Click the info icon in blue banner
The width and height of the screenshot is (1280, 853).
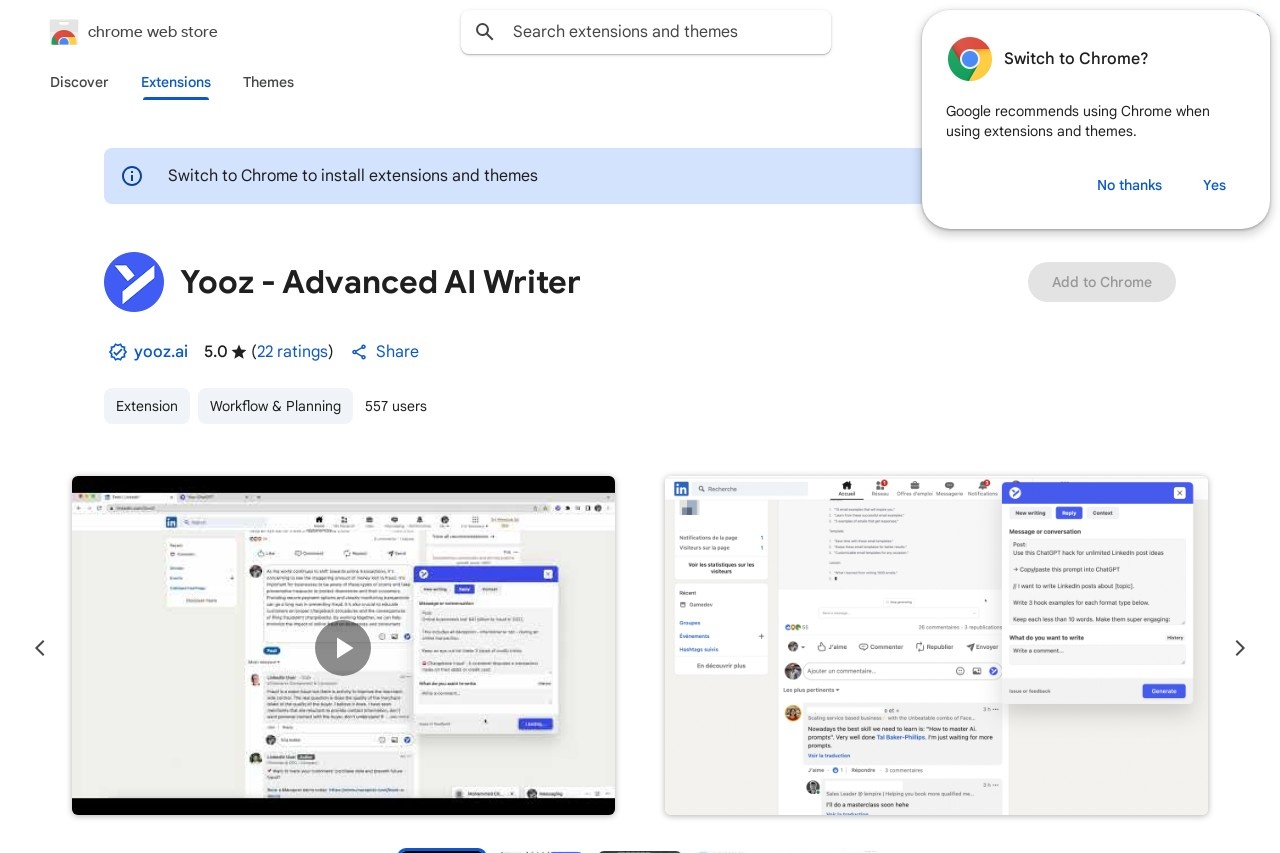[x=132, y=176]
